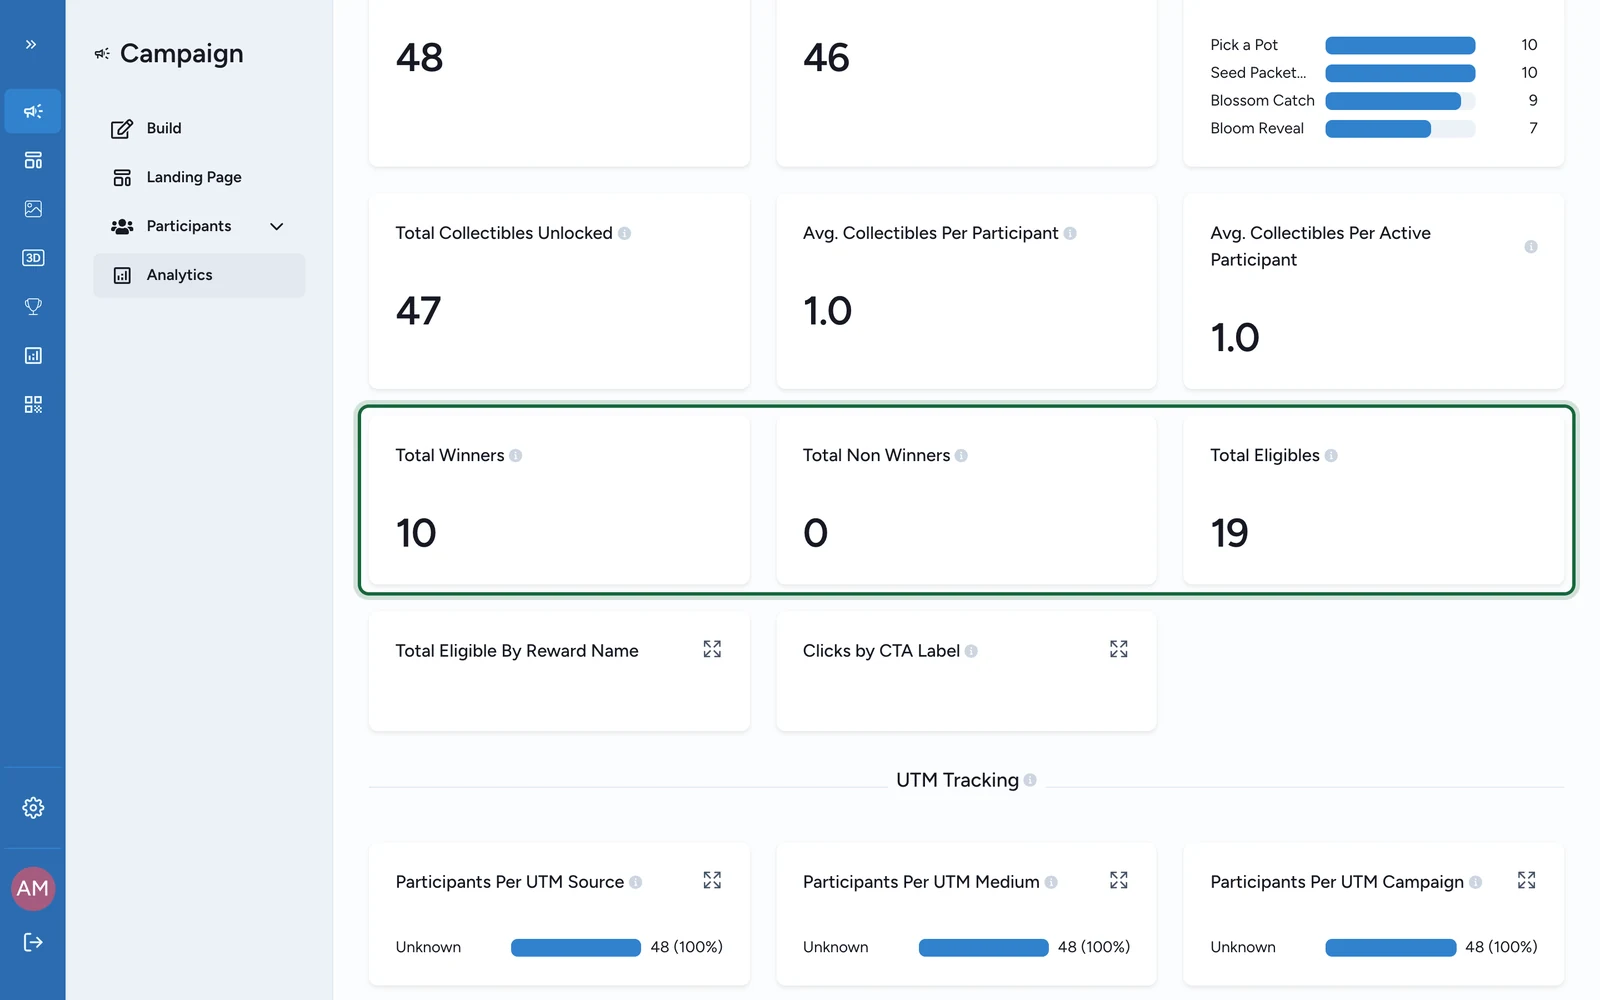Click the Bloom Reveal progress bar
This screenshot has width=1600, height=1000.
(x=1400, y=128)
